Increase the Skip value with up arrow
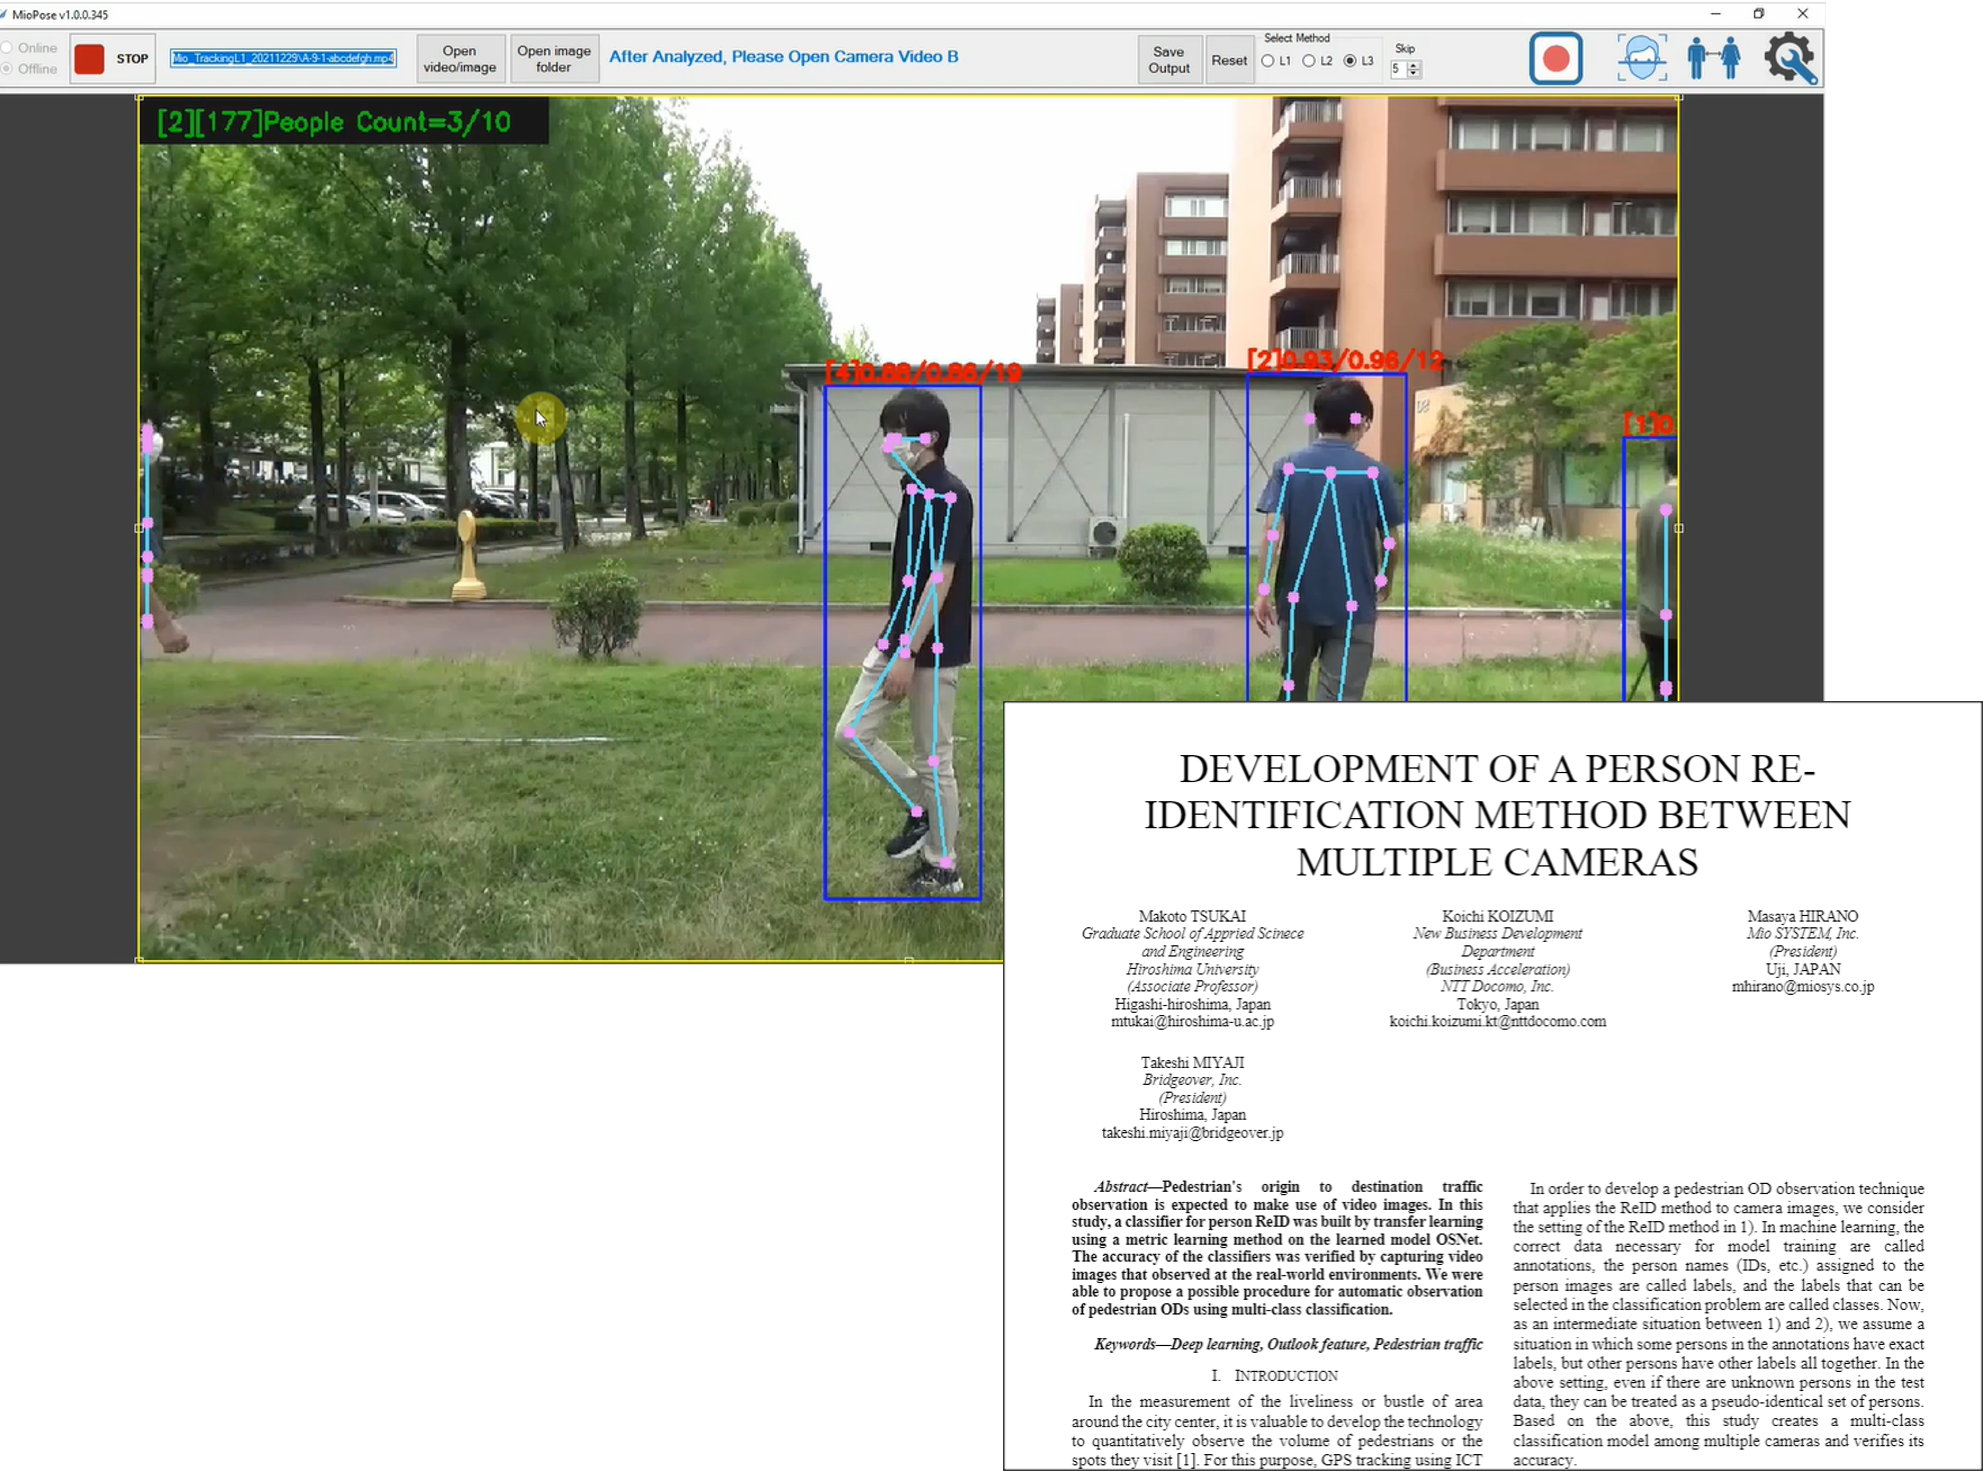This screenshot has height=1471, width=1983. click(1414, 65)
